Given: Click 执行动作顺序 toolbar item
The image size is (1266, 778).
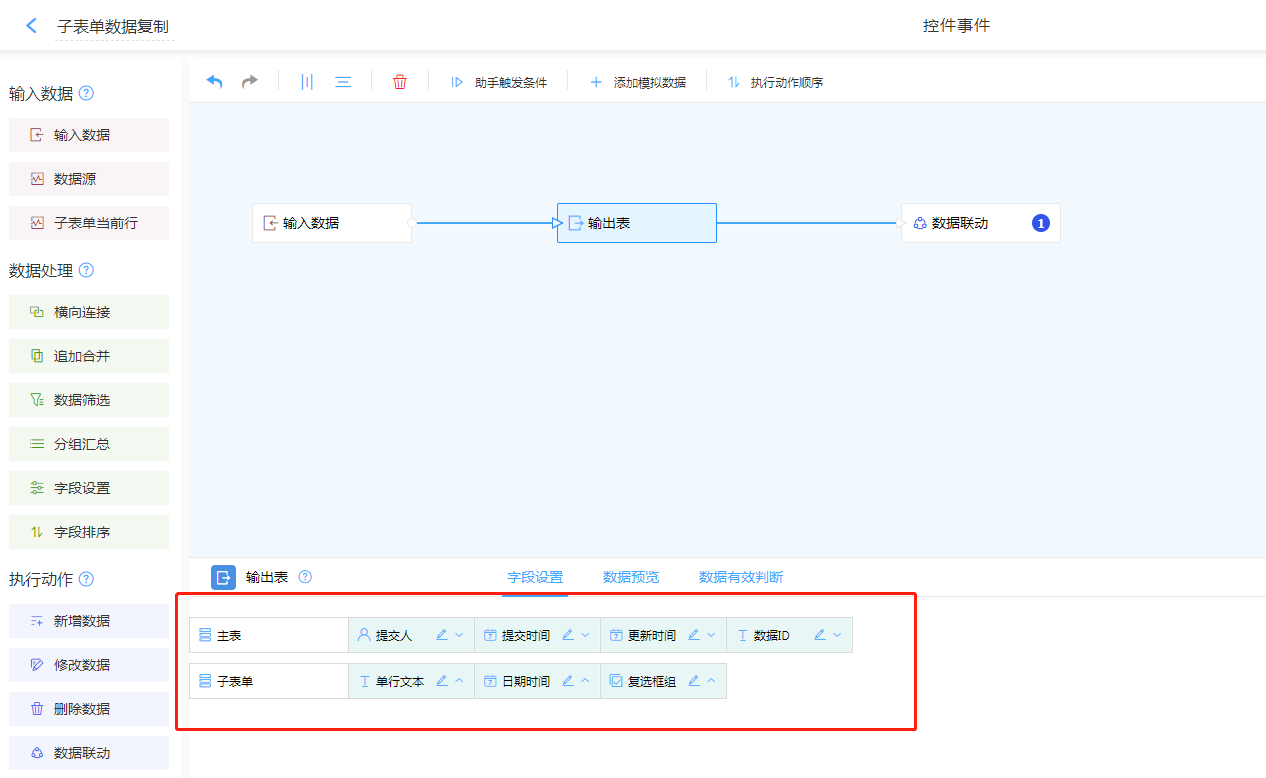Looking at the screenshot, I should tap(776, 82).
